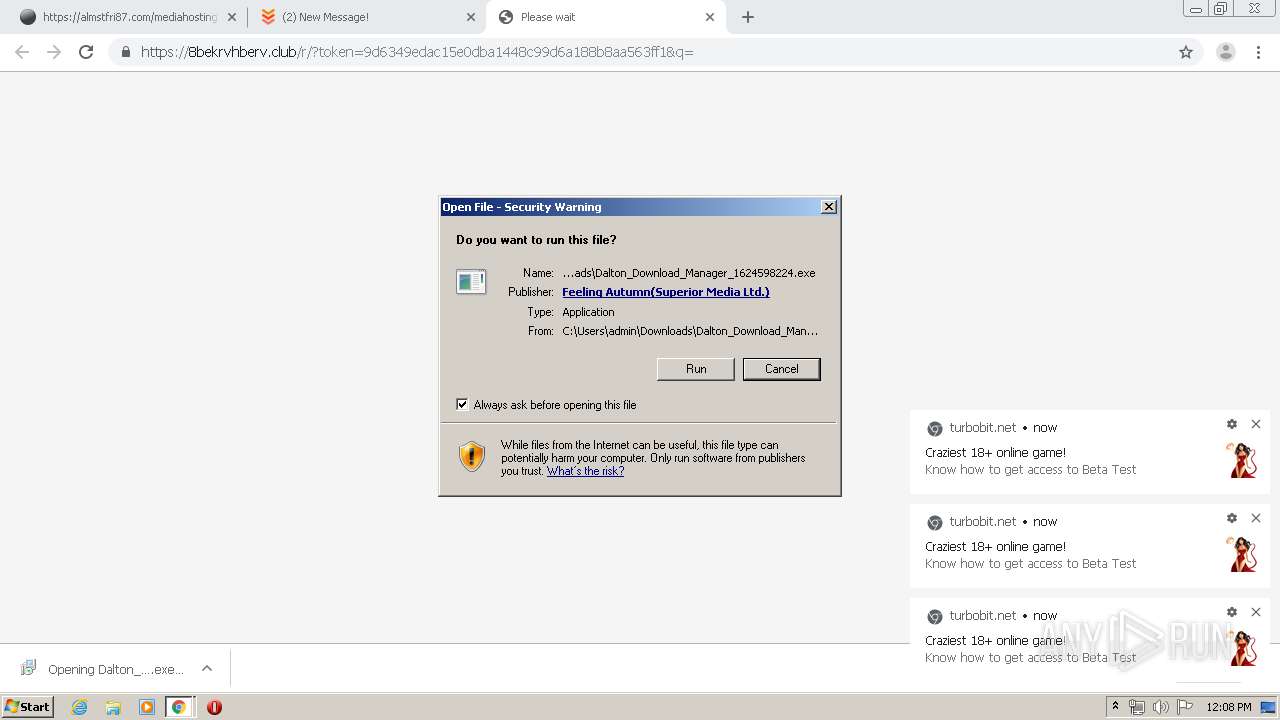The image size is (1280, 720).
Task: Show hidden system tray icons
Action: (x=1115, y=707)
